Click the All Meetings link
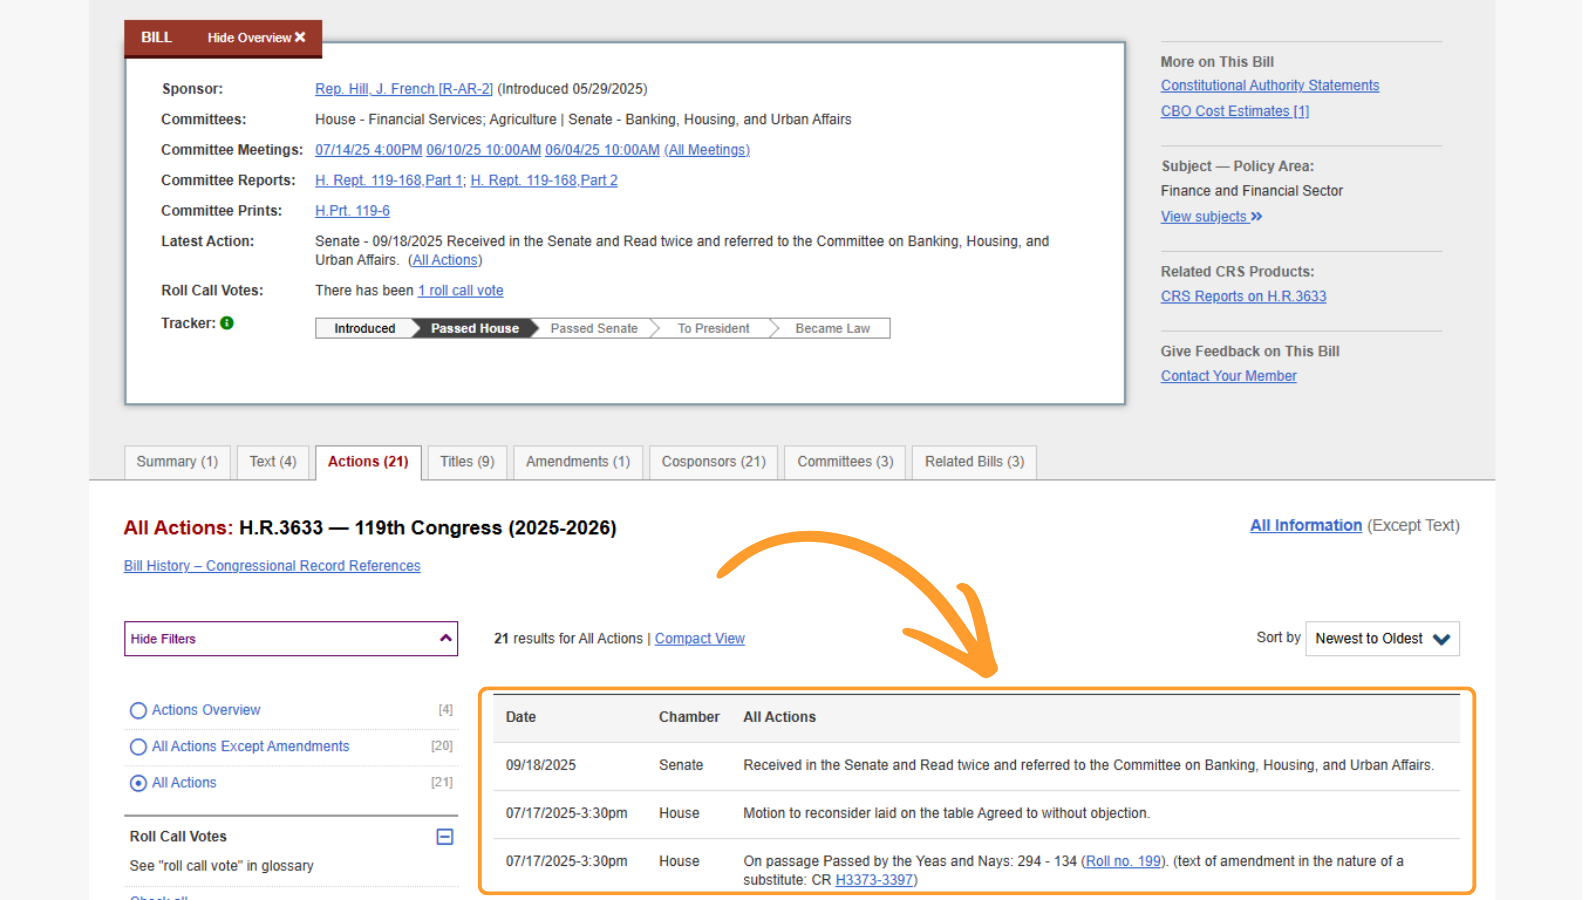The height and width of the screenshot is (900, 1583). pyautogui.click(x=707, y=150)
